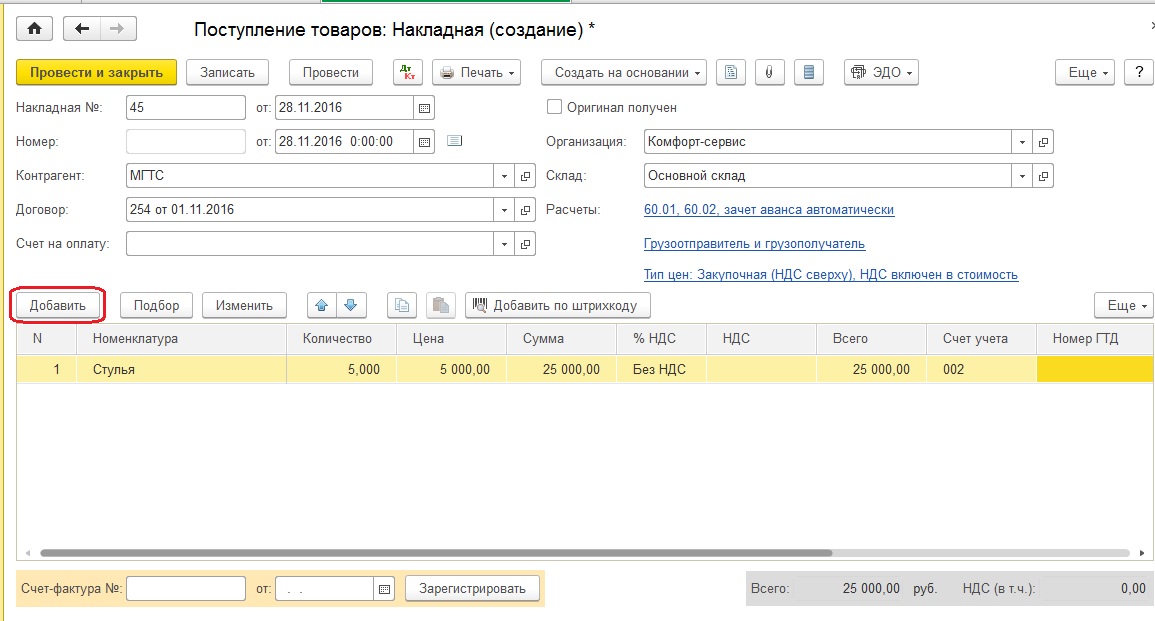Paste rows icon in table toolbar
This screenshot has height=621, width=1155.
pyautogui.click(x=441, y=305)
